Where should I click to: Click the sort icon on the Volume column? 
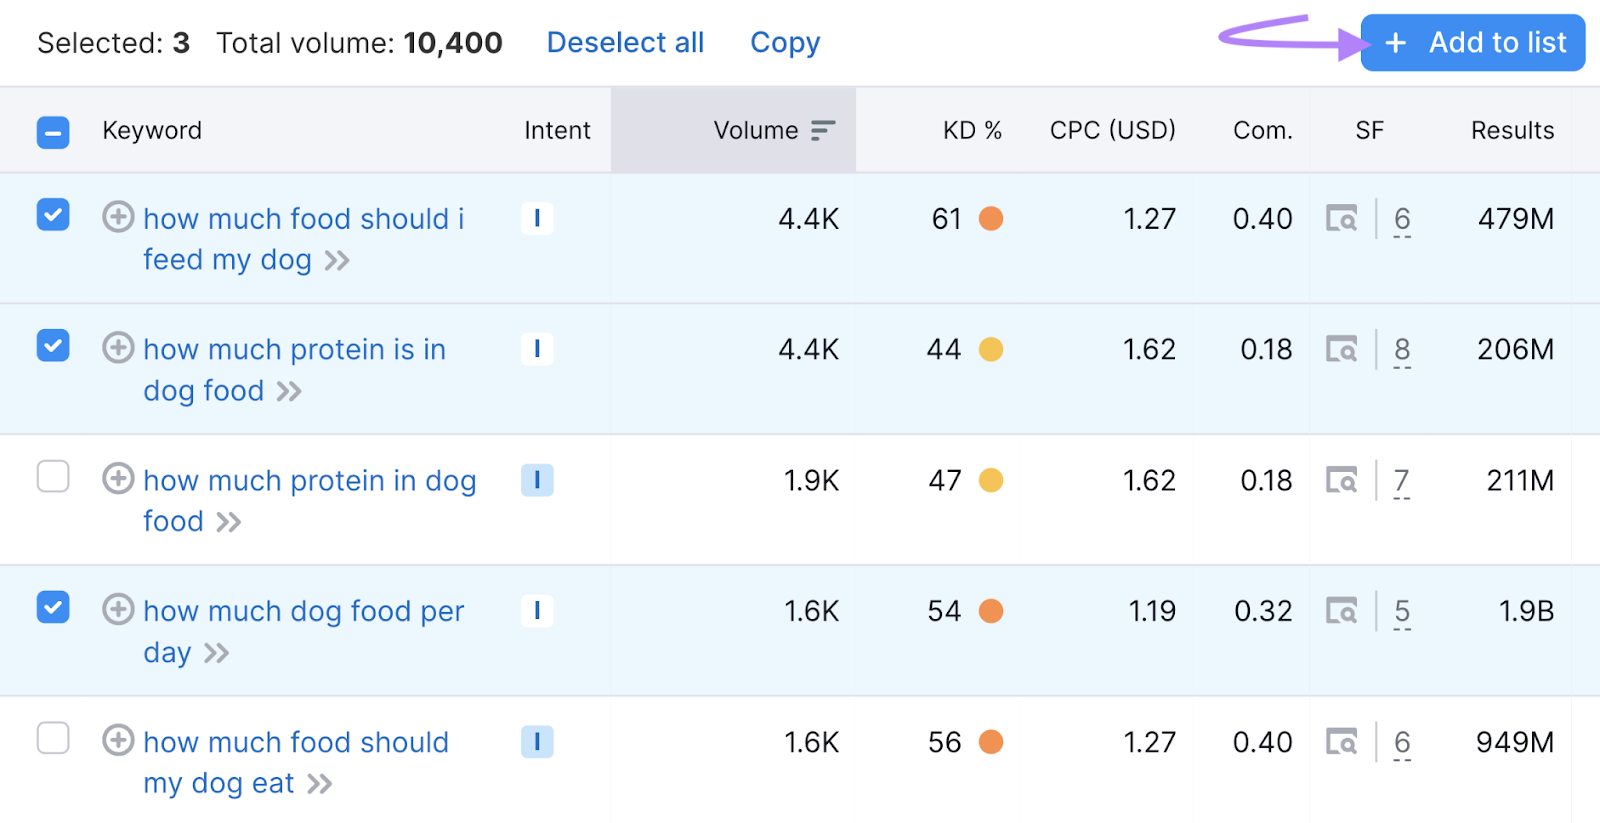pos(822,130)
